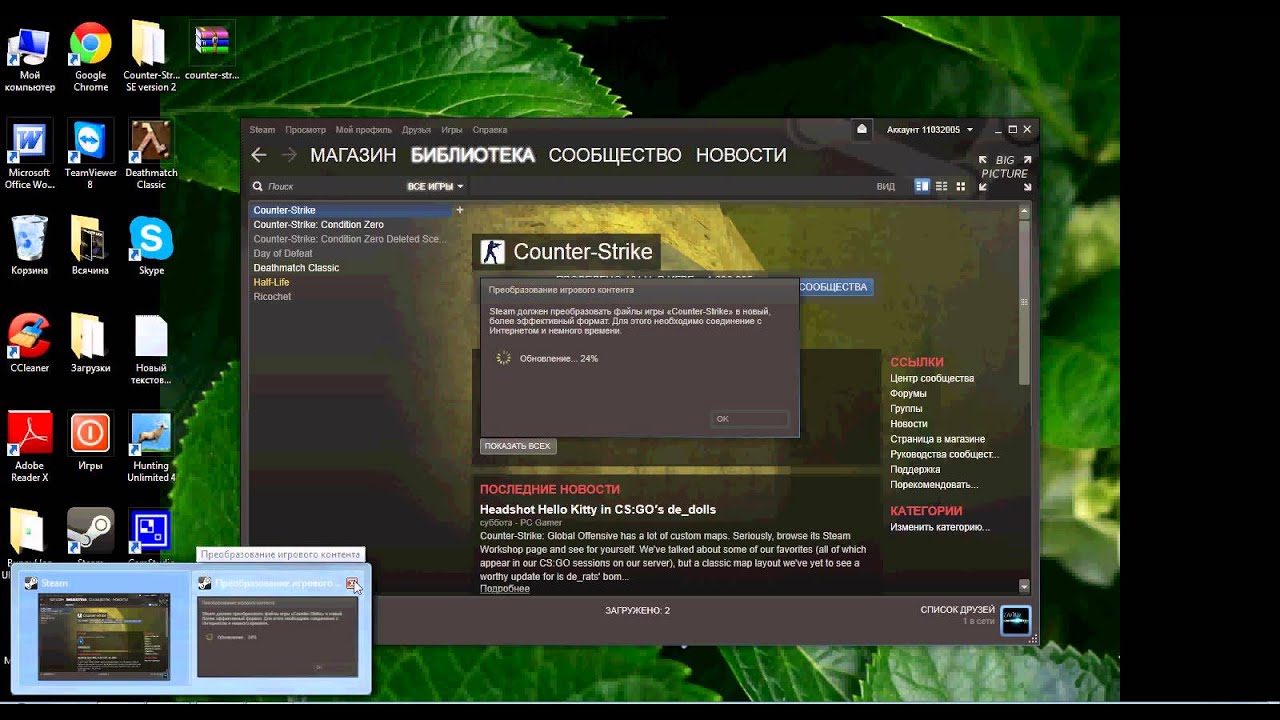
Task: Select Steam window taskbar thumbnail
Action: (x=104, y=631)
